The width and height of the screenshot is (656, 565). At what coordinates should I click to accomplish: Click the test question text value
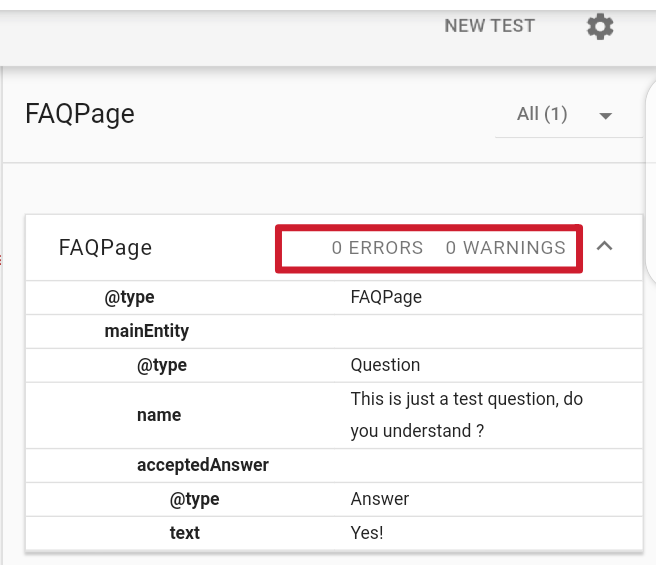(466, 415)
